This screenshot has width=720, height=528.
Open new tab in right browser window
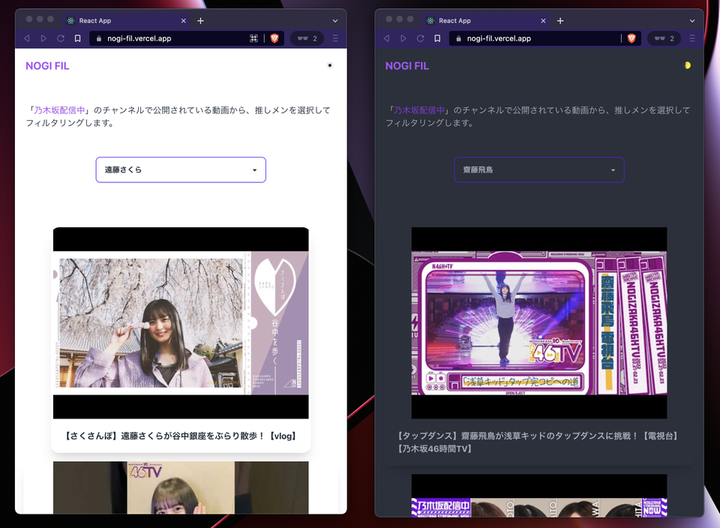[x=560, y=21]
